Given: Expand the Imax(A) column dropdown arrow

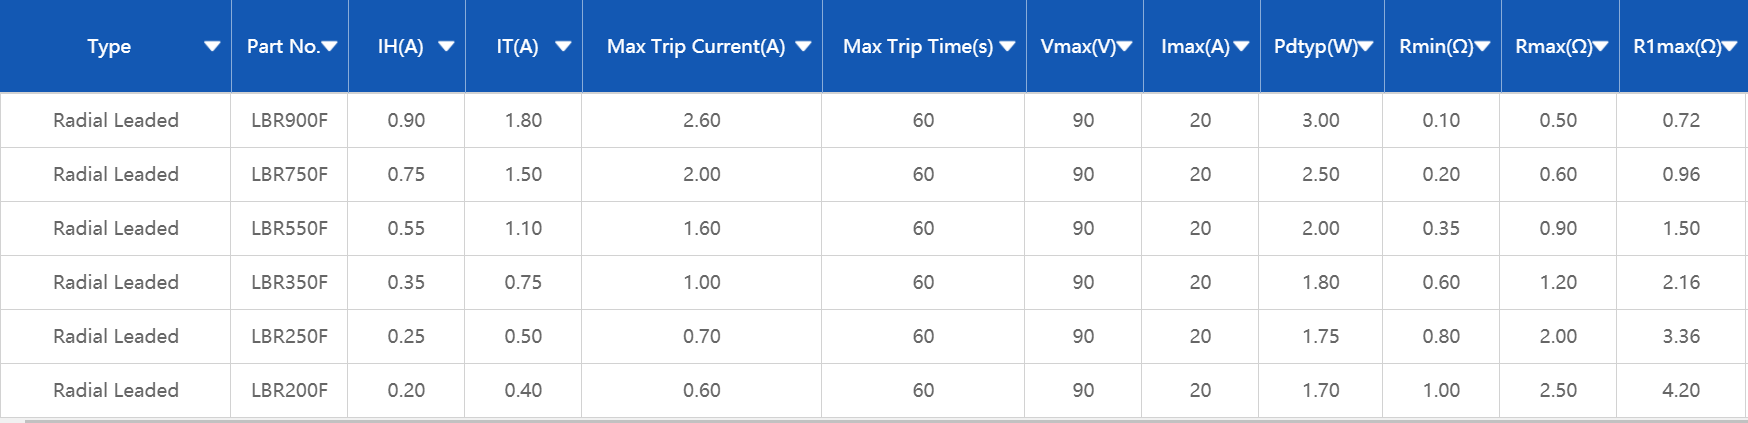Looking at the screenshot, I should [1241, 46].
